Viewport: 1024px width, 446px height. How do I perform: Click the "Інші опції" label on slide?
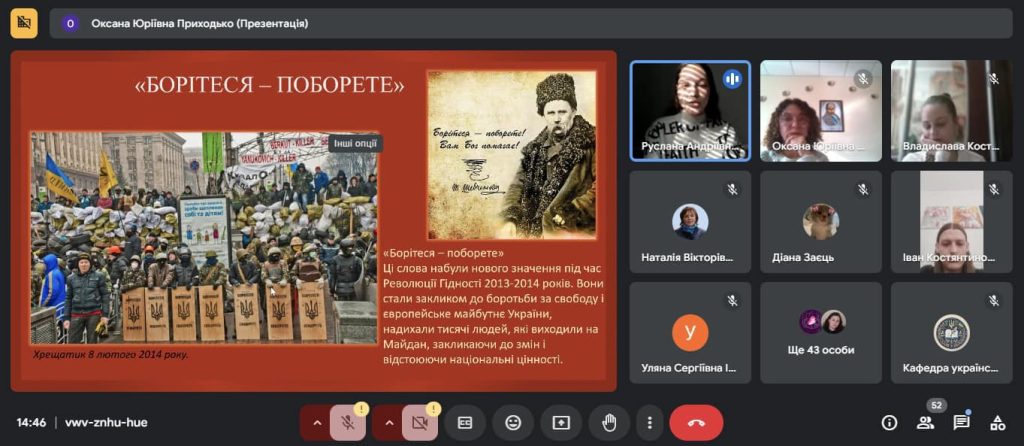click(354, 143)
